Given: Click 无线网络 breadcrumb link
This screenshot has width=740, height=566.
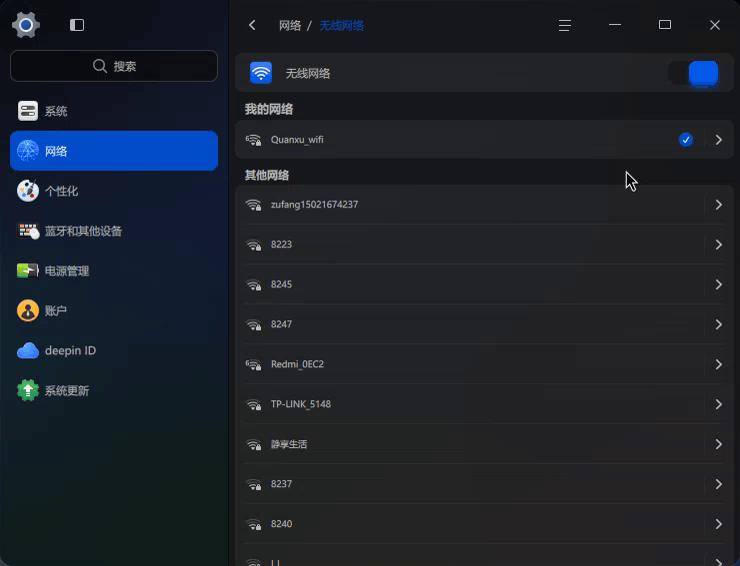Looking at the screenshot, I should click(341, 25).
